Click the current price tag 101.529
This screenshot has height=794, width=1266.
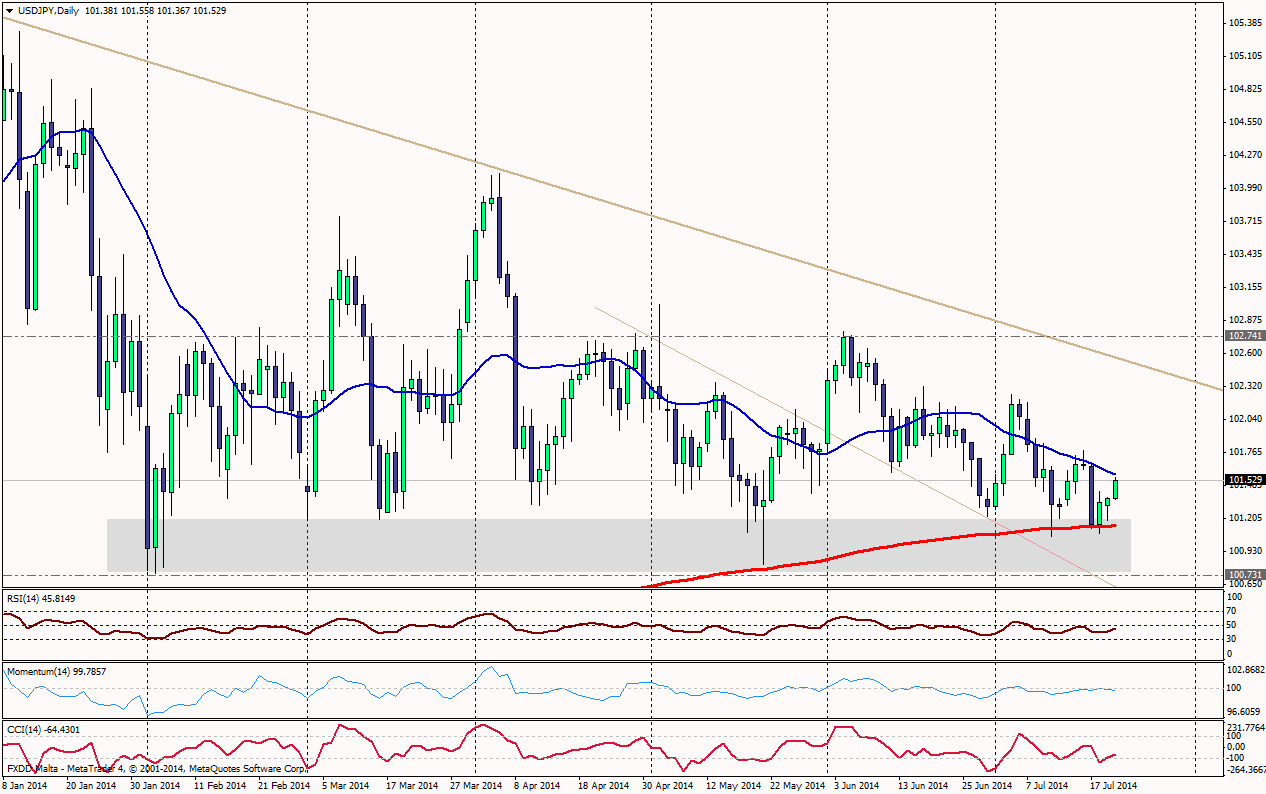[1244, 481]
